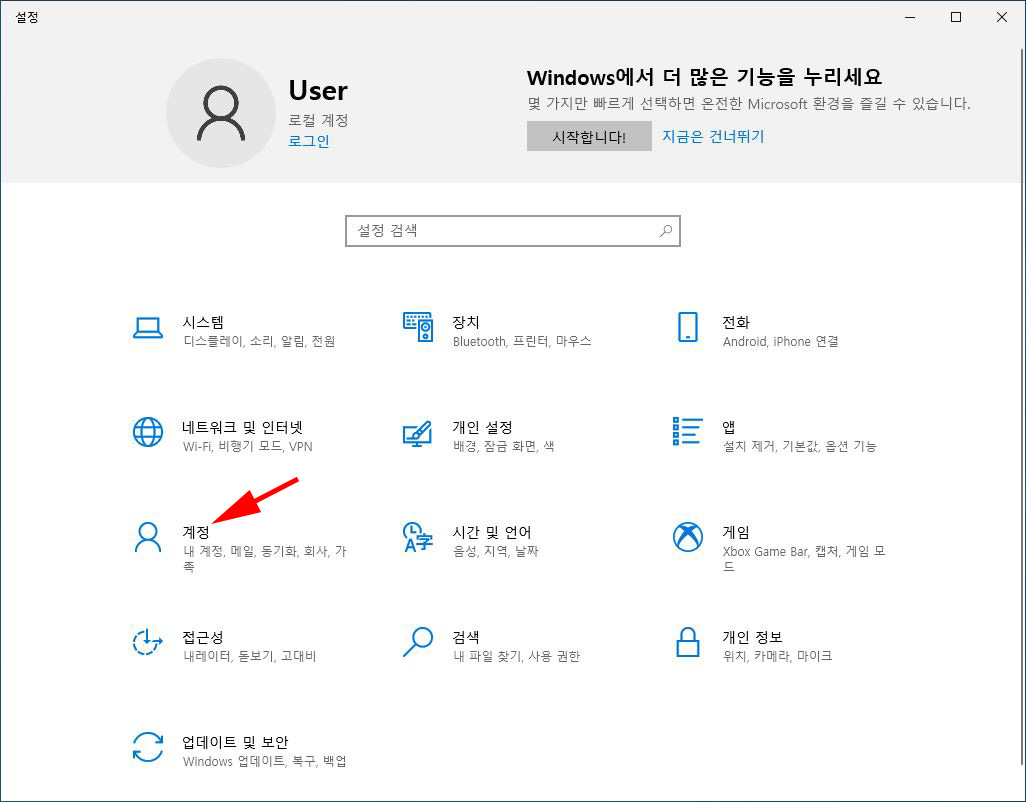Open the 계정 person icon
The image size is (1026, 802).
click(x=148, y=537)
